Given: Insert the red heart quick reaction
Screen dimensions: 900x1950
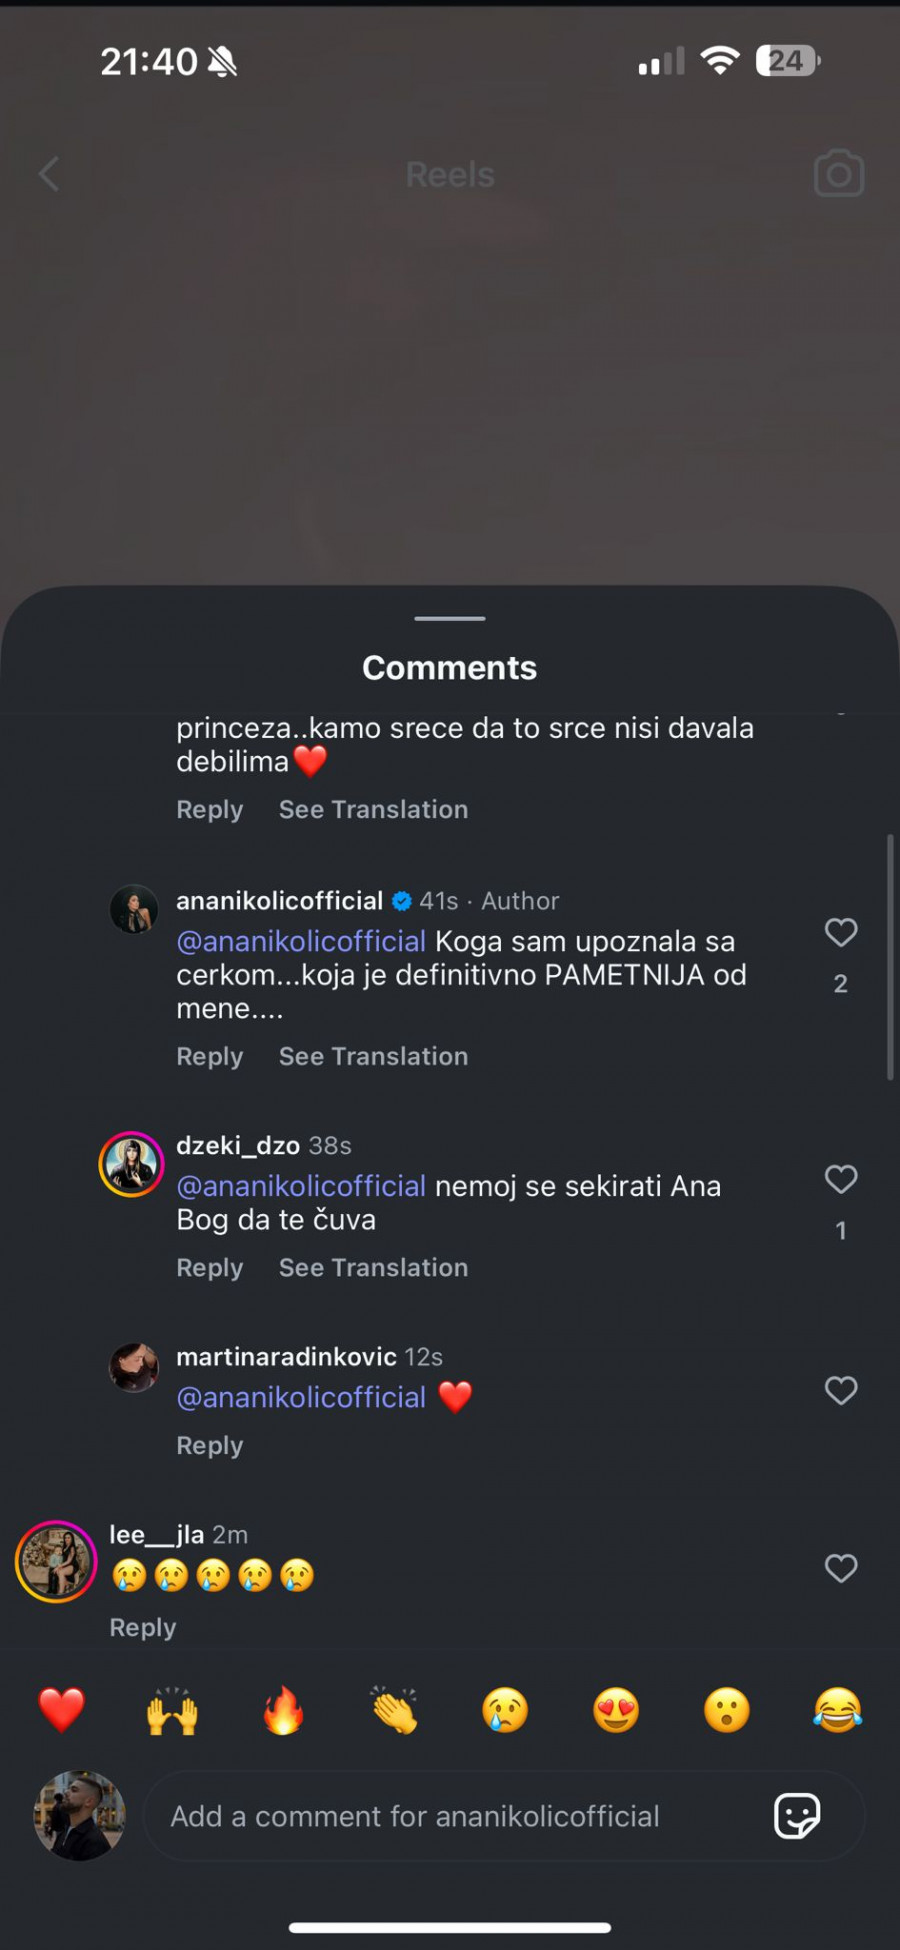Looking at the screenshot, I should coord(61,1710).
